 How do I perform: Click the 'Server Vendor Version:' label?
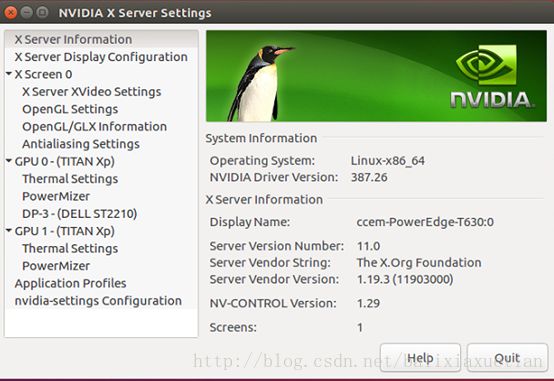(274, 279)
